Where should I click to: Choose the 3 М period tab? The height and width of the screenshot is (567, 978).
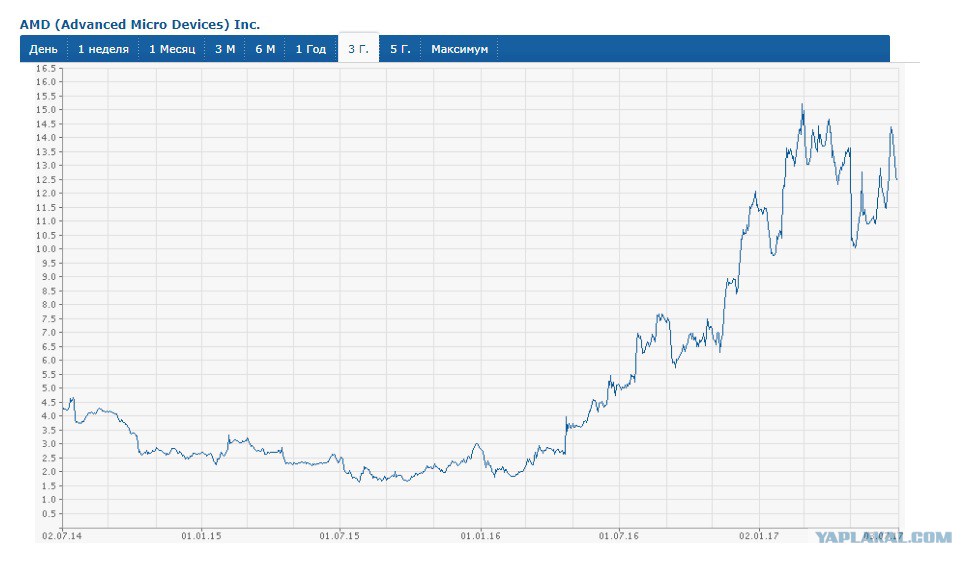tap(225, 49)
